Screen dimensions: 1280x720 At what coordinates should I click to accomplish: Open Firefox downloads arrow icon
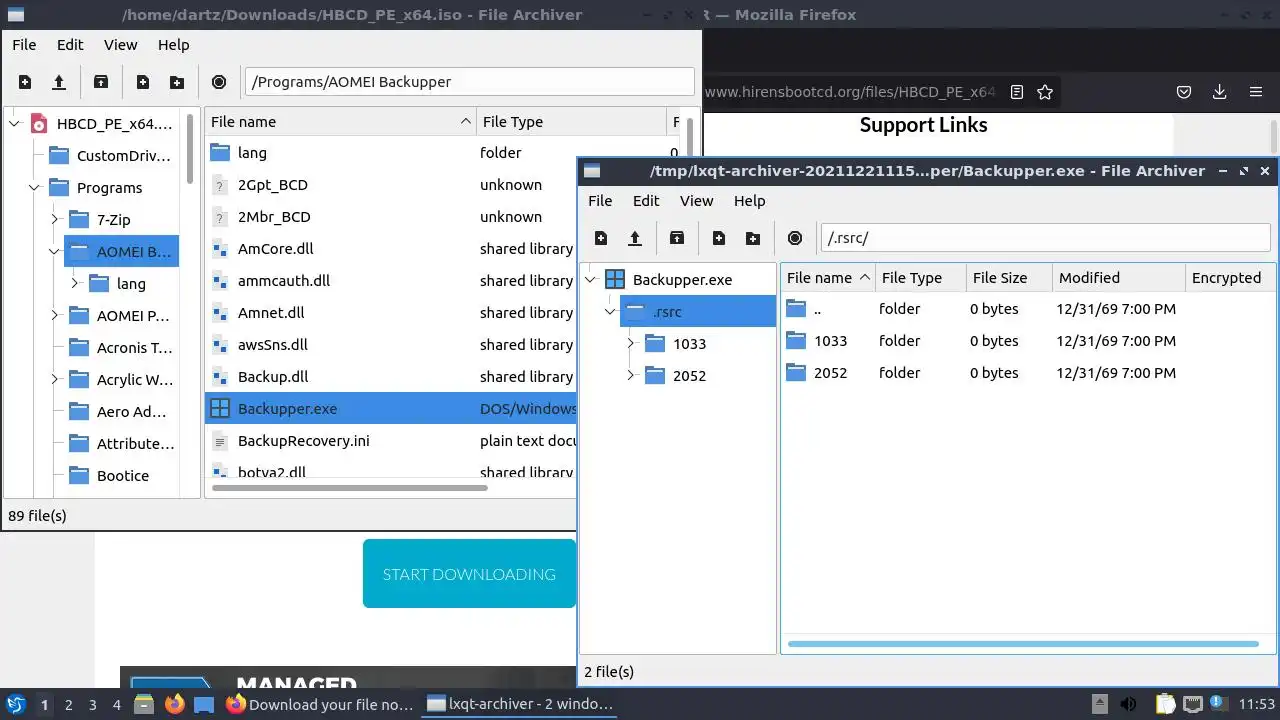click(1220, 92)
